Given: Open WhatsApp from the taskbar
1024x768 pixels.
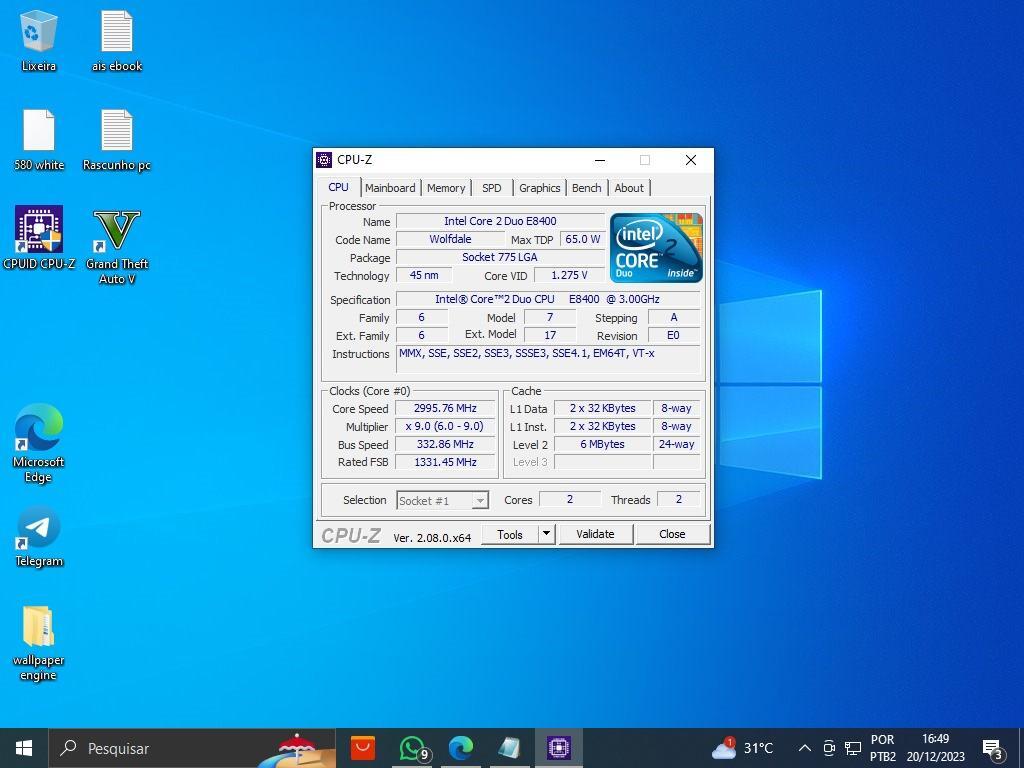Looking at the screenshot, I should point(412,748).
